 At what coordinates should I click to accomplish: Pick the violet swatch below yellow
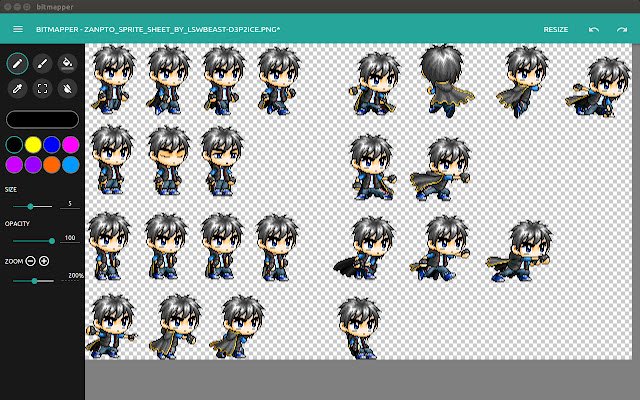point(33,165)
